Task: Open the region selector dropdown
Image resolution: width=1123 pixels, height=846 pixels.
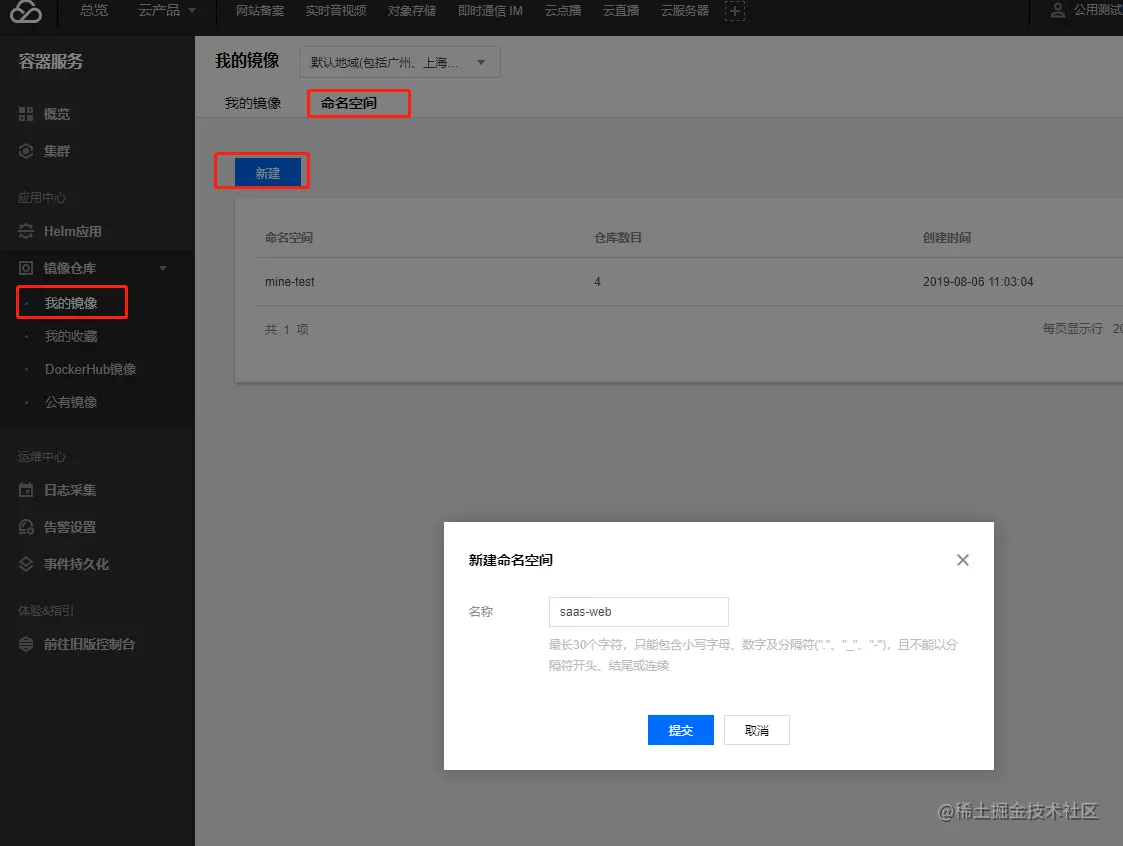Action: pos(400,62)
